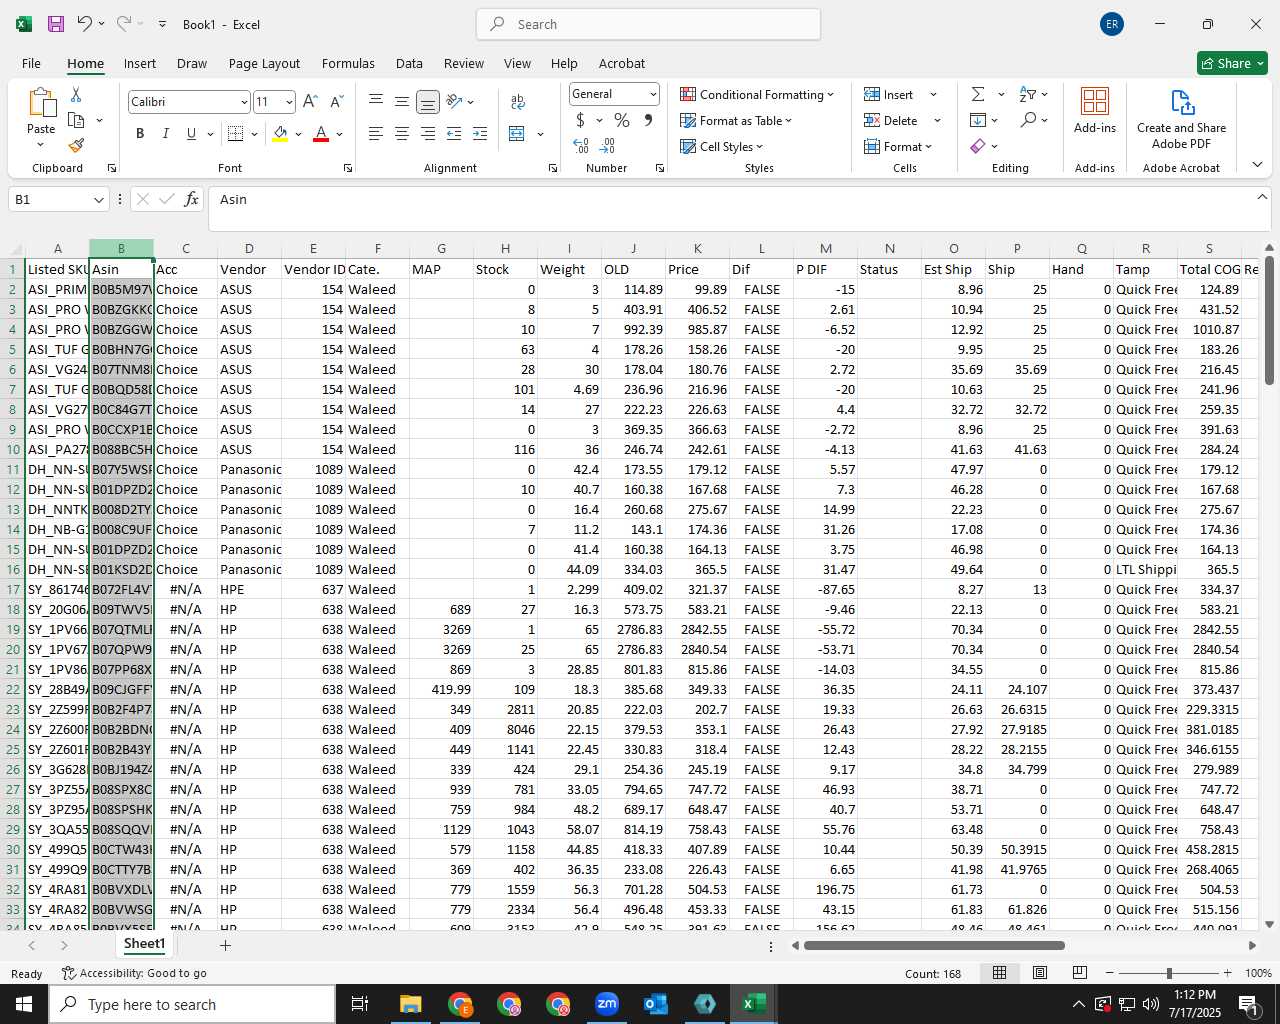Switch to the Page Layout tab
This screenshot has height=1024, width=1280.
tap(264, 63)
